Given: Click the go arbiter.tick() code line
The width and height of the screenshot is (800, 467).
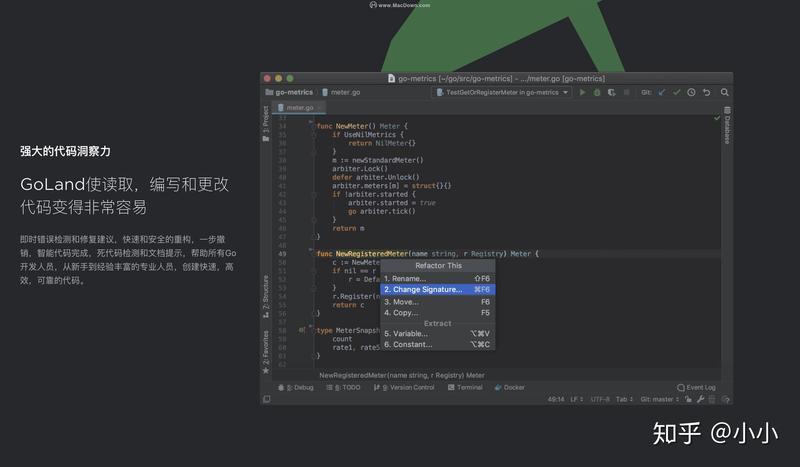Looking at the screenshot, I should [382, 211].
